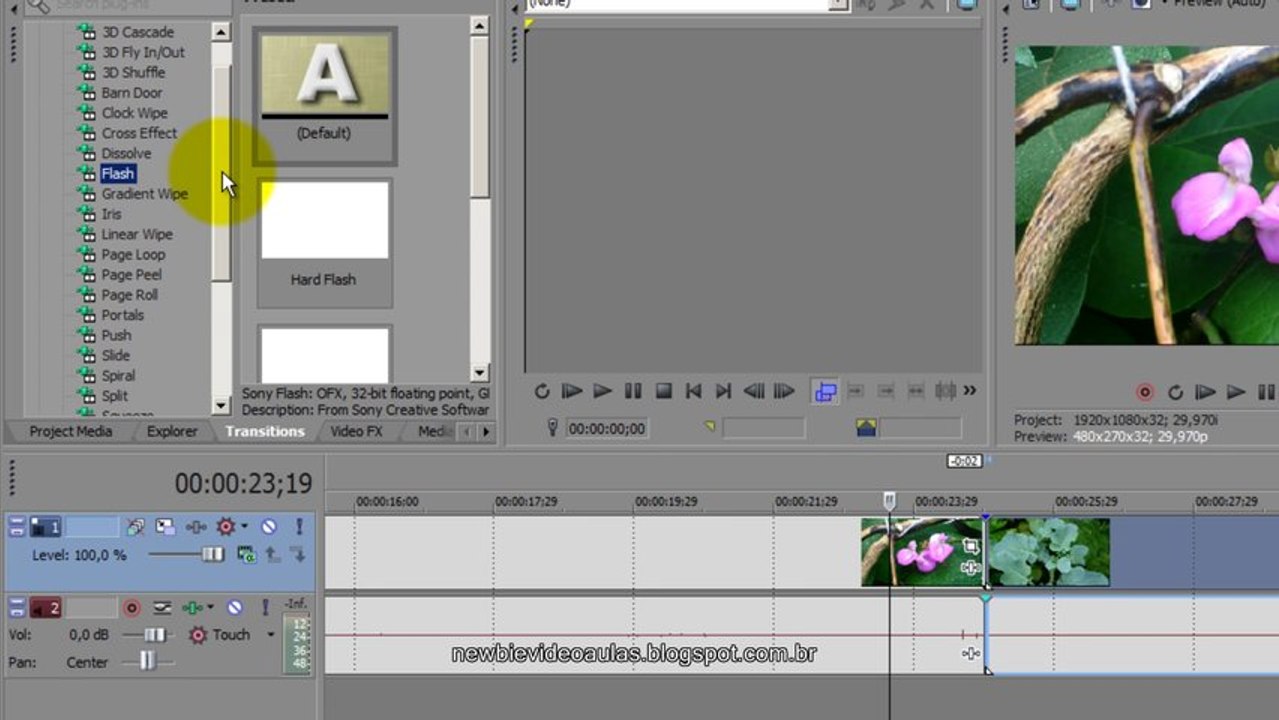Solo video track 1
The height and width of the screenshot is (720, 1279).
coord(298,526)
